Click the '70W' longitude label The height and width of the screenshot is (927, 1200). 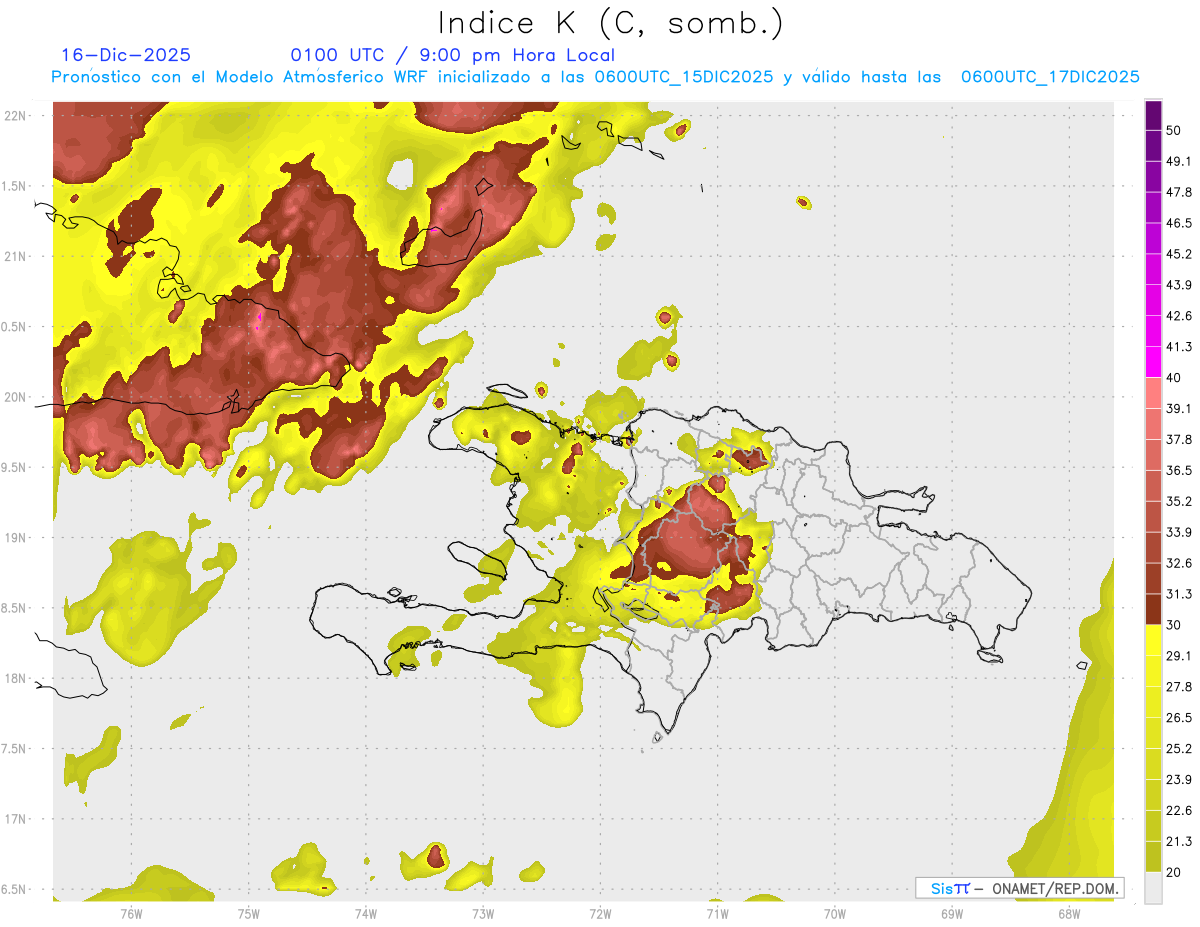(x=835, y=914)
